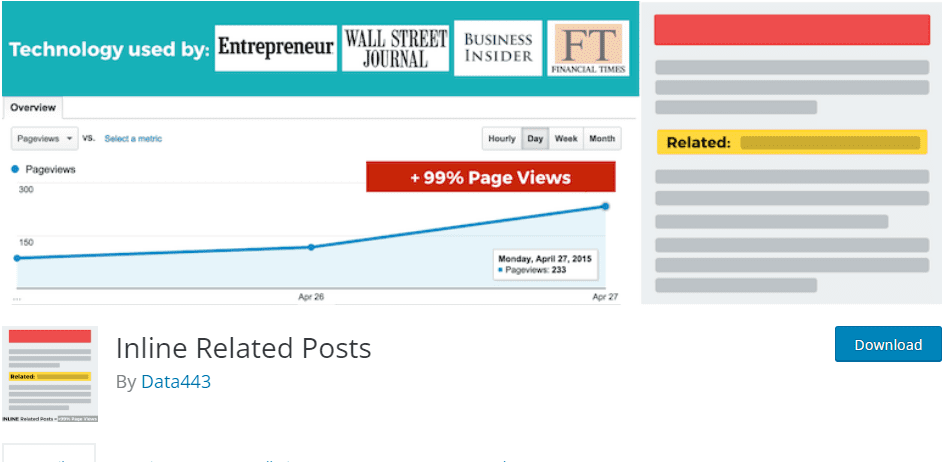Viewport: 942px width, 462px height.
Task: Click the Apr 26 data point on chart
Action: point(311,247)
